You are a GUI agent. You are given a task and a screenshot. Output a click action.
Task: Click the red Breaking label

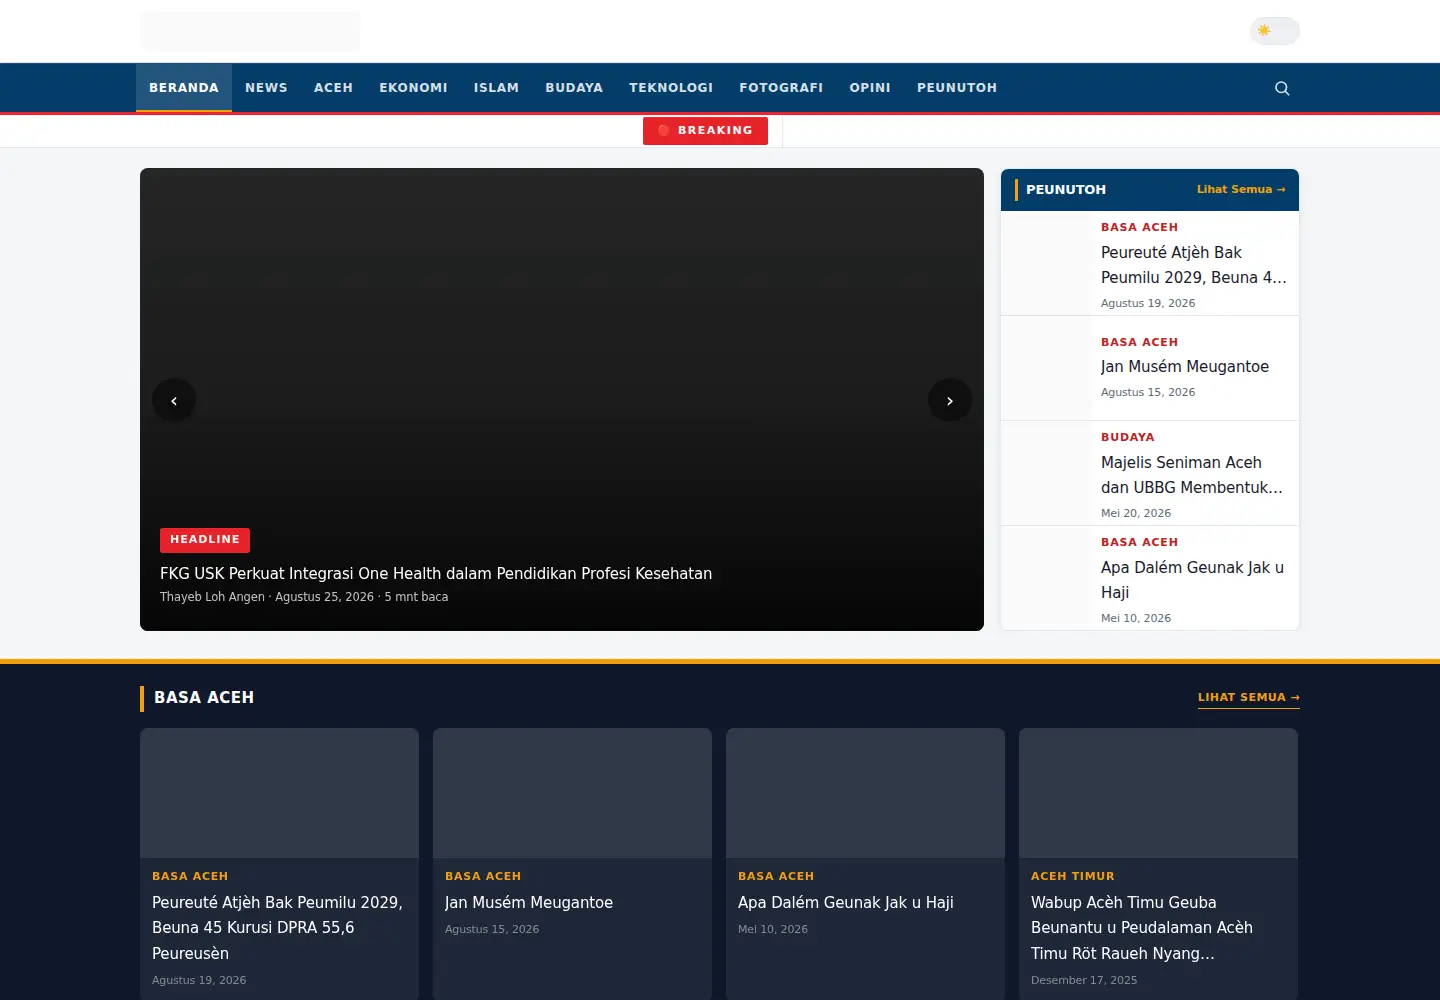[705, 131]
